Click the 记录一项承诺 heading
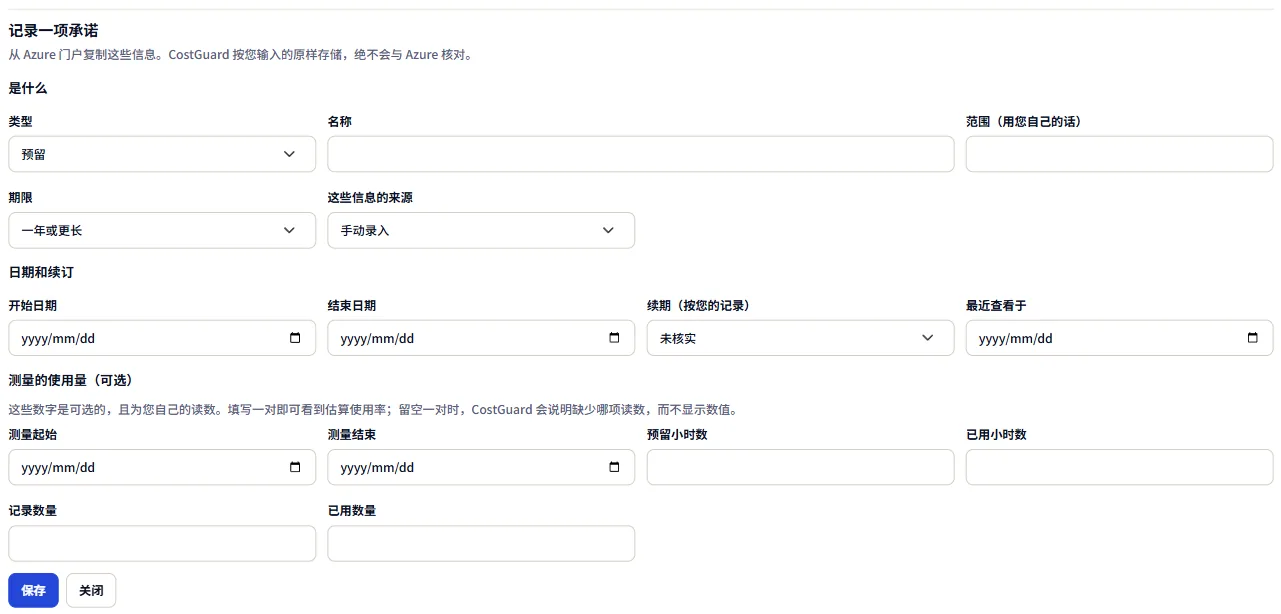1281x614 pixels. click(53, 31)
